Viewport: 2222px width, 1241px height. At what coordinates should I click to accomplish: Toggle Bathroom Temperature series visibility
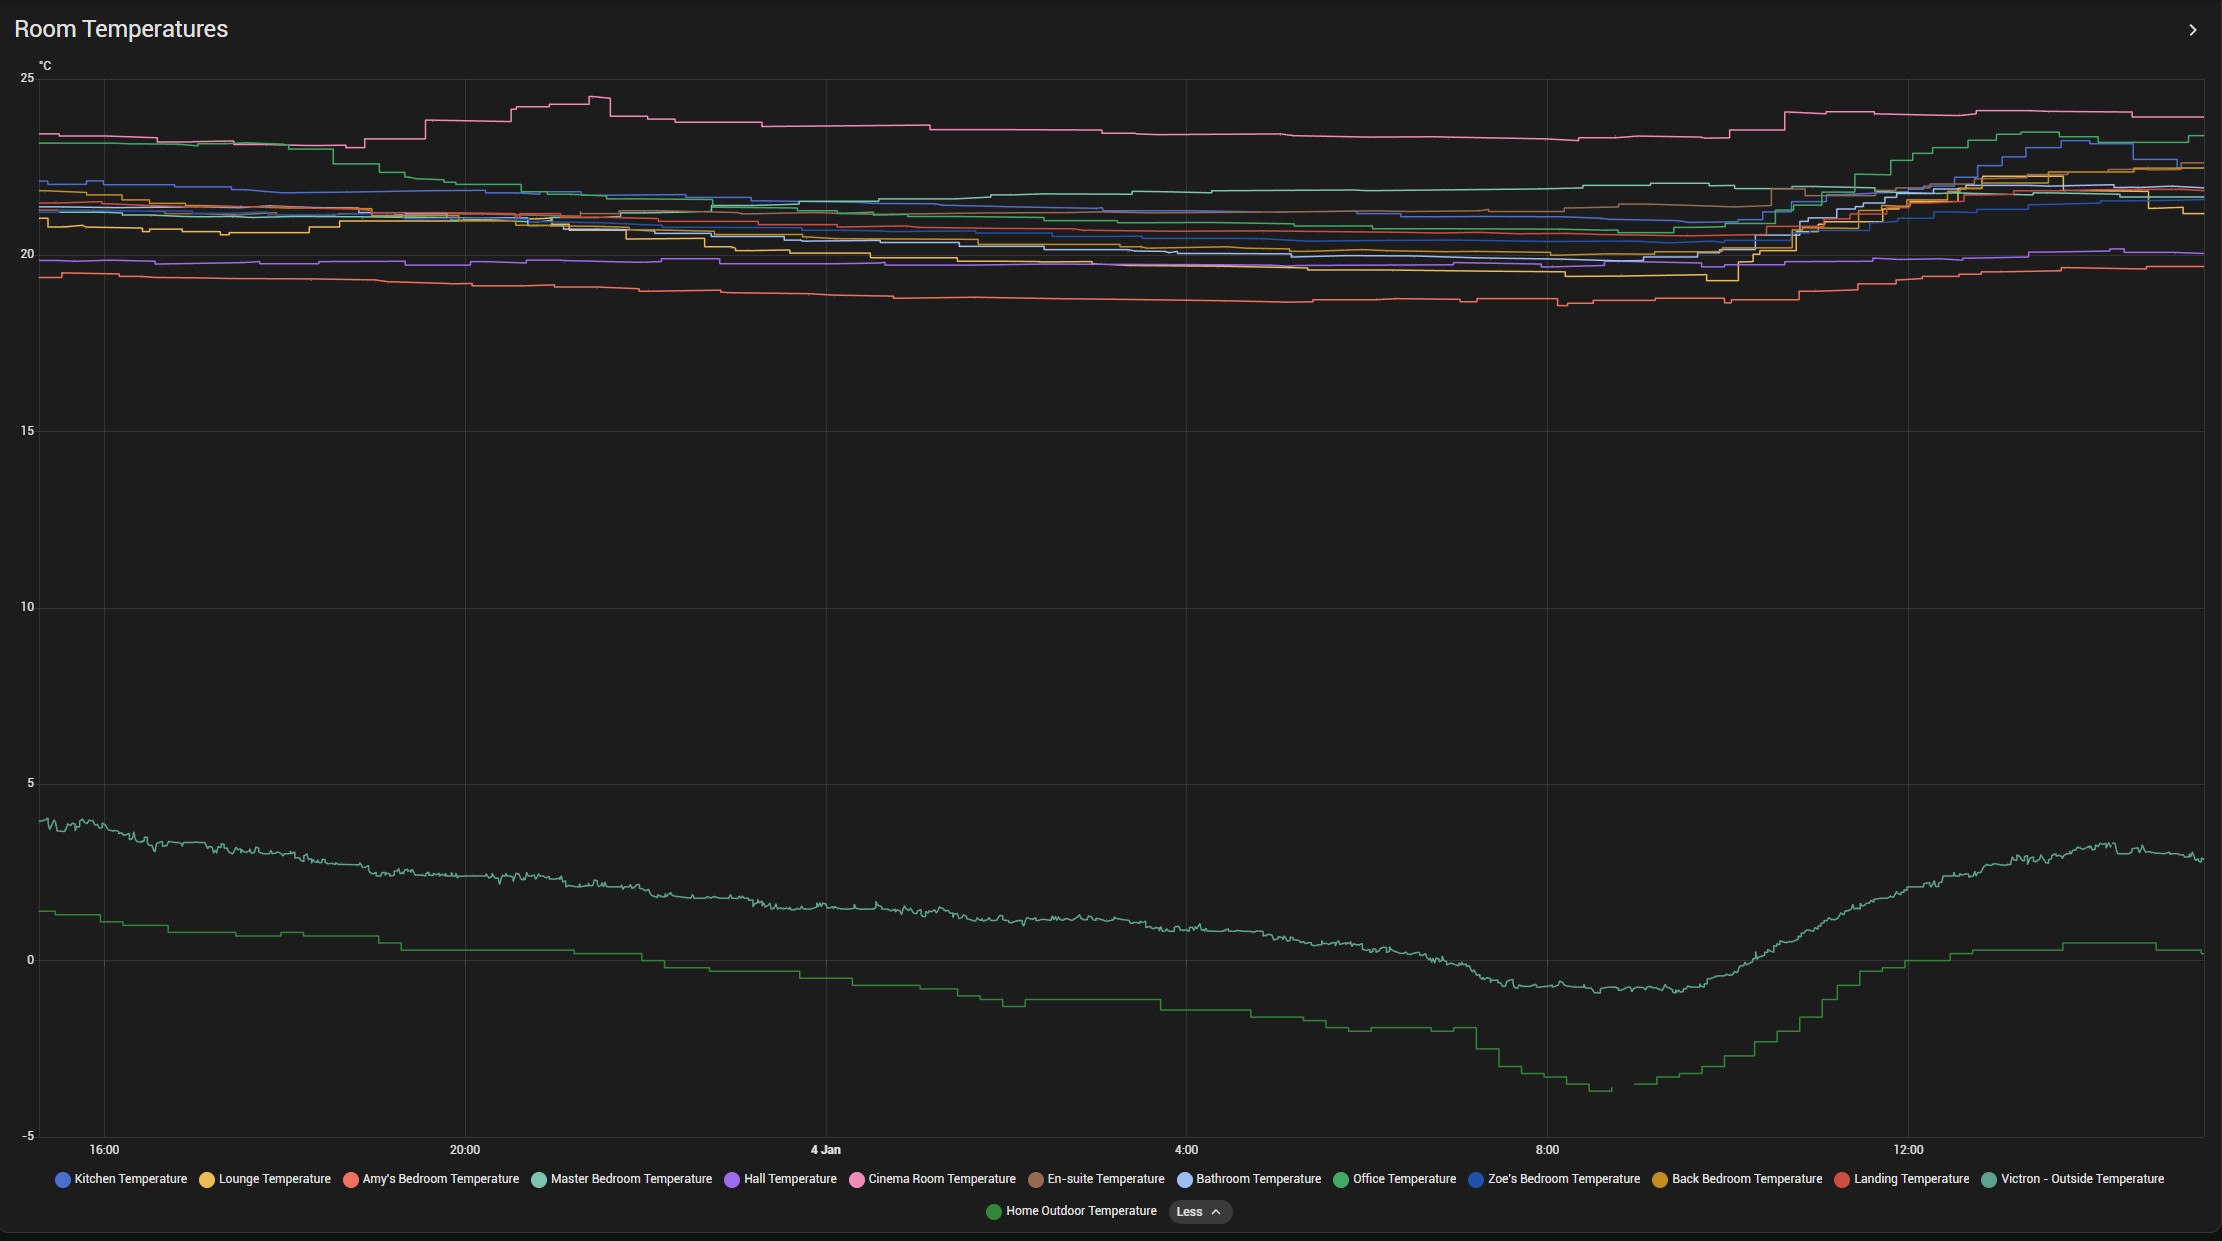click(x=1258, y=1179)
